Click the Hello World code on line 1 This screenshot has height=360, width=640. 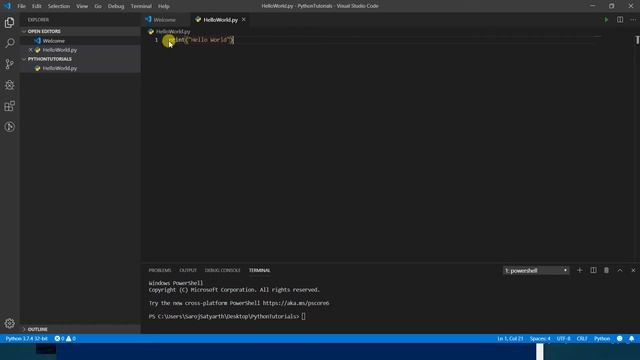coord(201,40)
